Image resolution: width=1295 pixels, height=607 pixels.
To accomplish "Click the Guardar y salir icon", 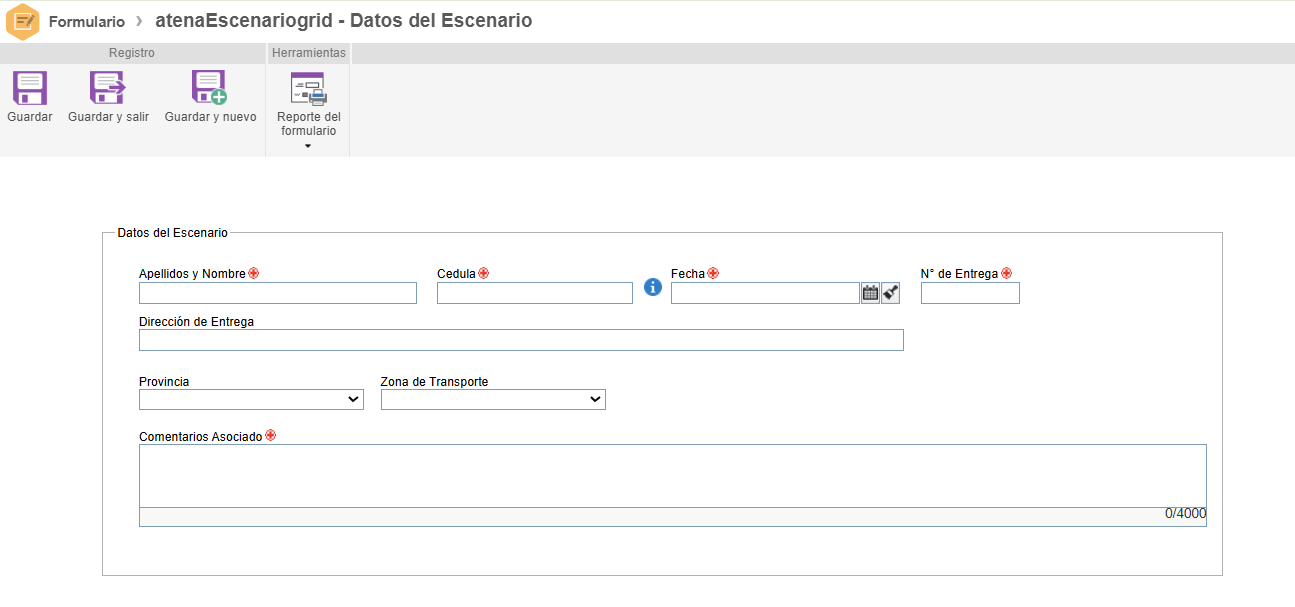I will 108,88.
